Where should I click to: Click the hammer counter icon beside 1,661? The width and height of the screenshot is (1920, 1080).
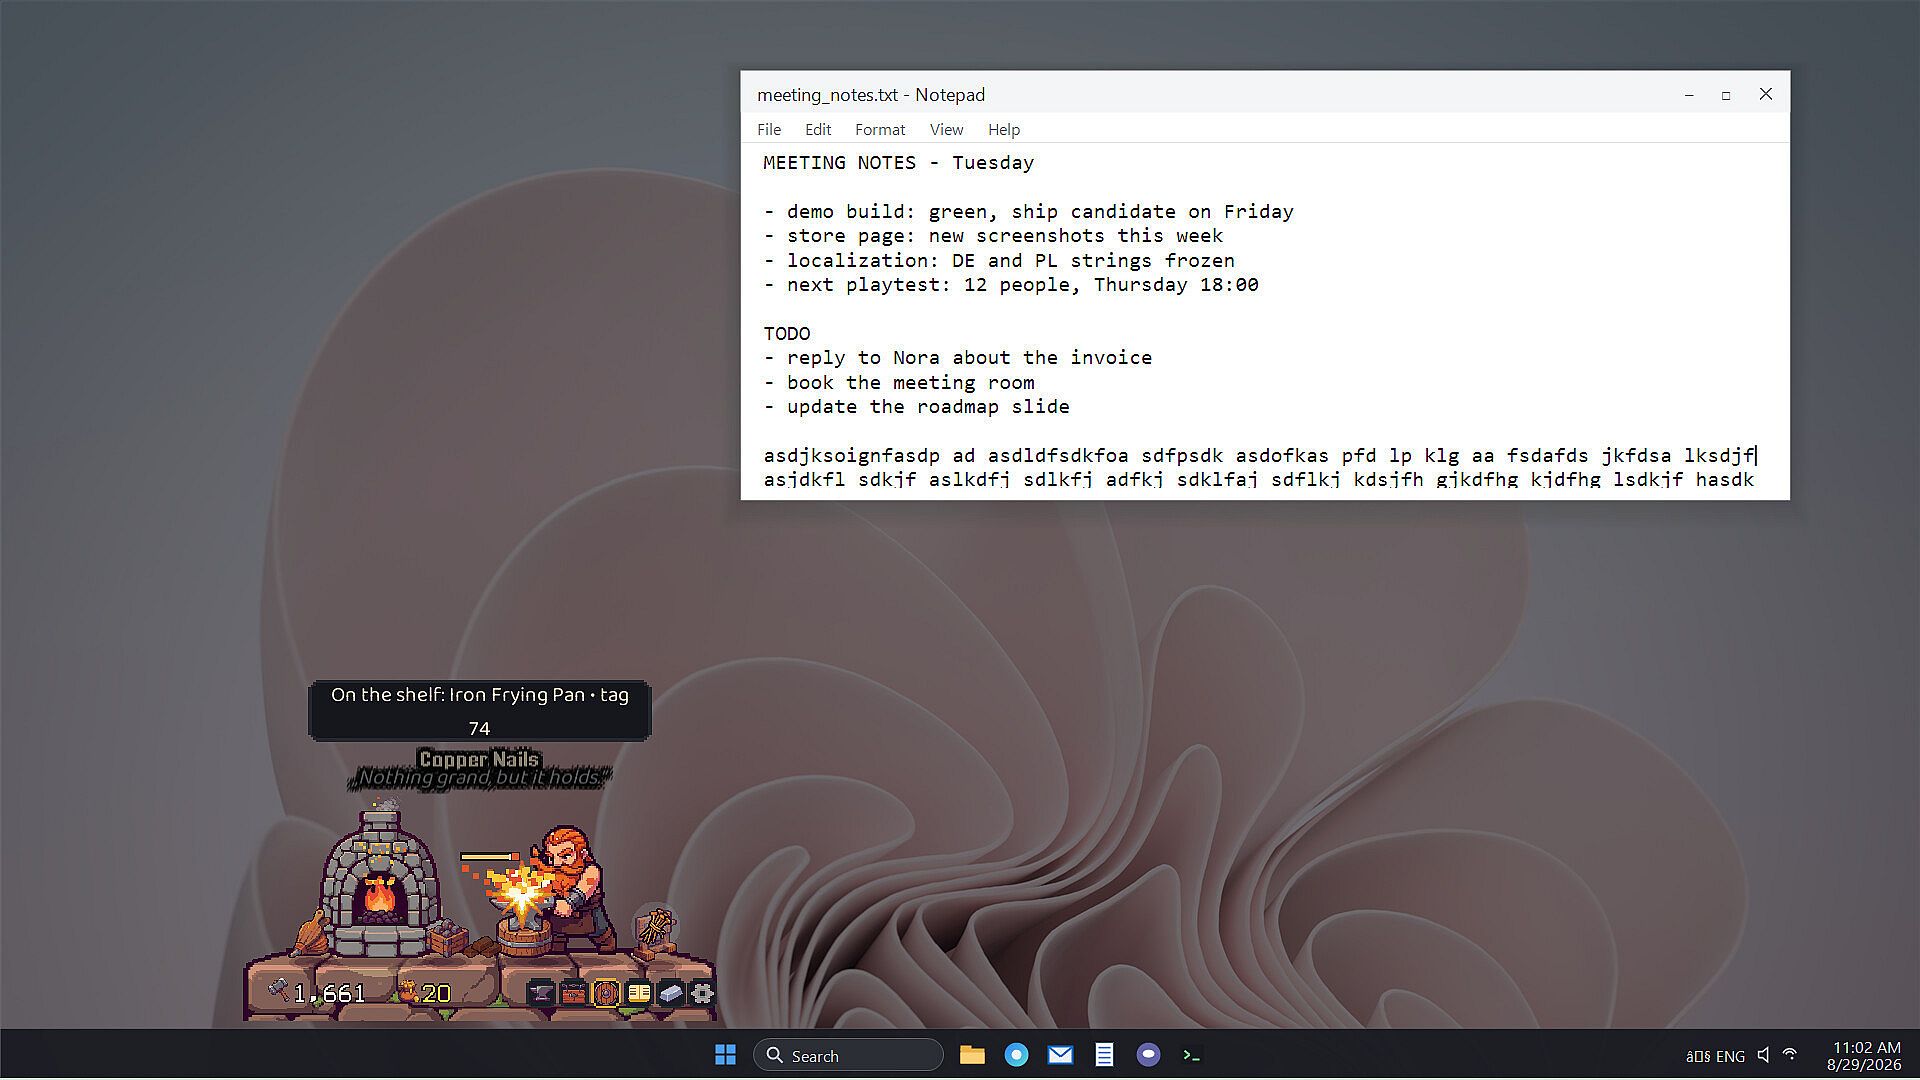tap(278, 991)
